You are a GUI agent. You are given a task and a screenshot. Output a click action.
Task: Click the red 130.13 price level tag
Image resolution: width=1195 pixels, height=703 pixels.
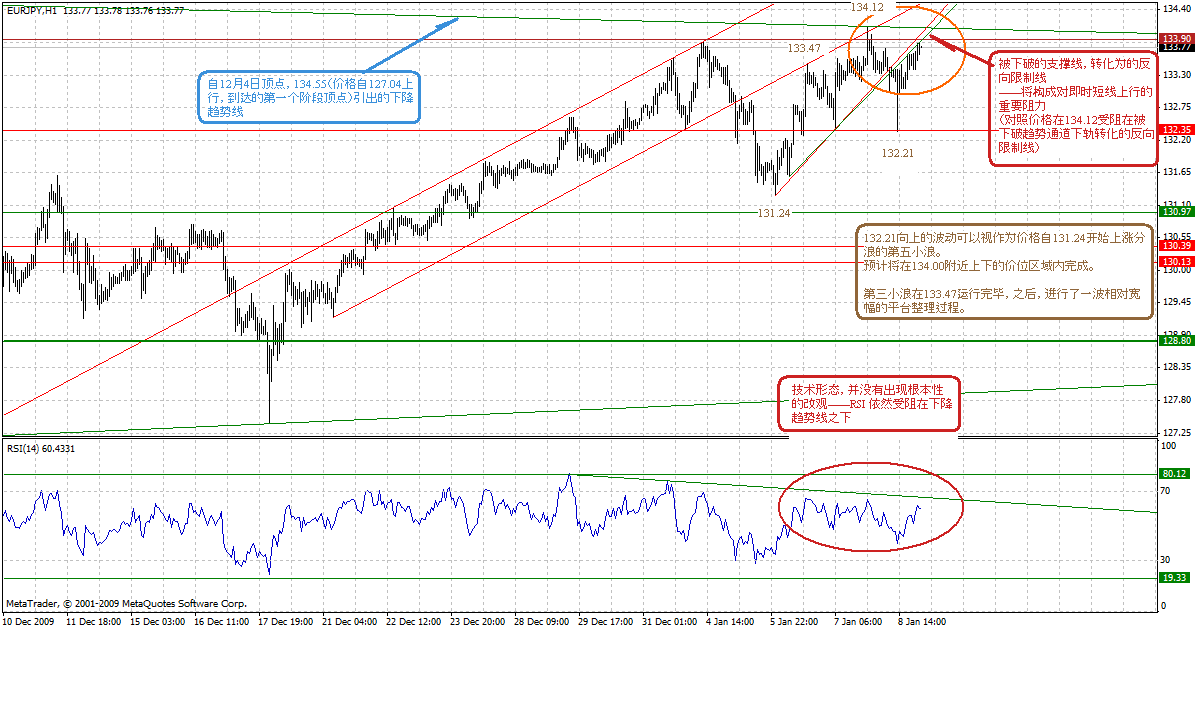click(1176, 262)
